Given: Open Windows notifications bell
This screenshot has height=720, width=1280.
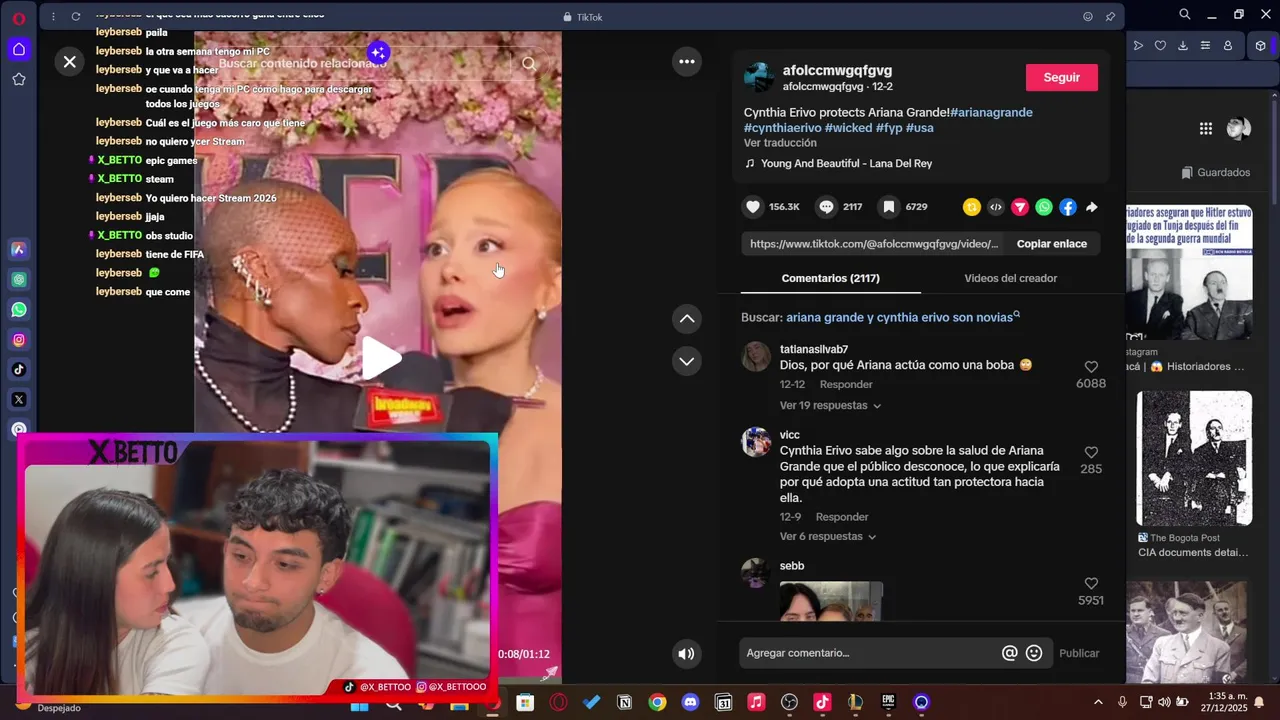Looking at the screenshot, I should click(x=1259, y=702).
